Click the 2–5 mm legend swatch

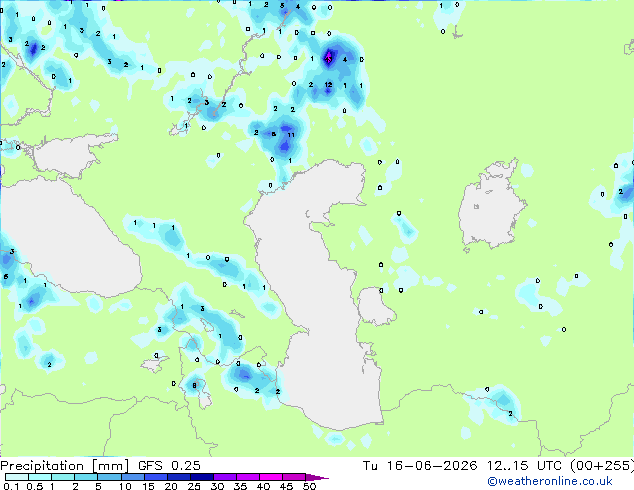(x=86, y=477)
